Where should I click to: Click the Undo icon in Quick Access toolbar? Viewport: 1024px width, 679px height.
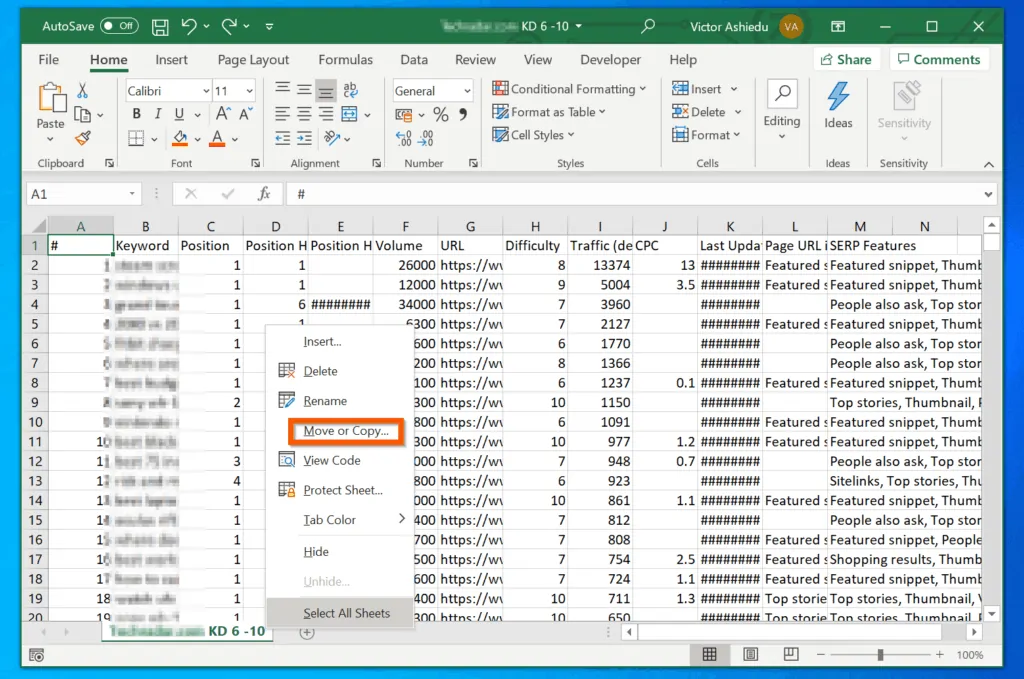click(190, 26)
